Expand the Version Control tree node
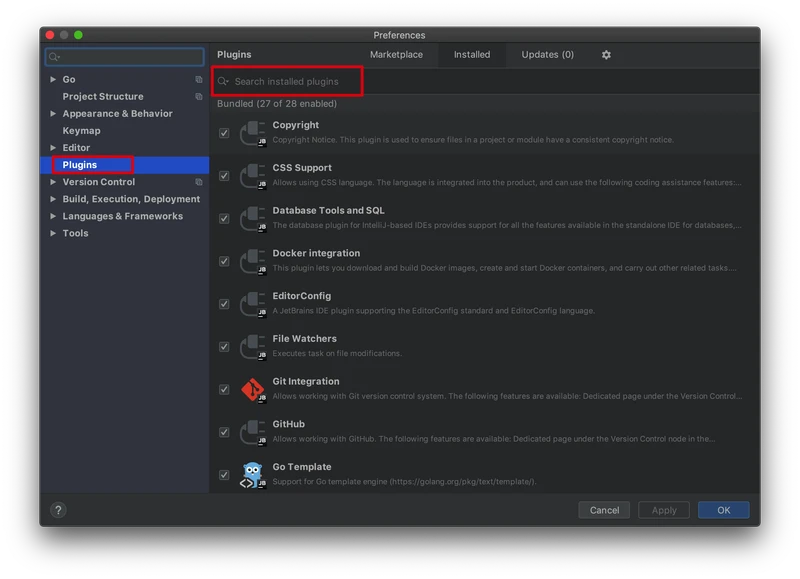The width and height of the screenshot is (800, 579). click(x=53, y=181)
